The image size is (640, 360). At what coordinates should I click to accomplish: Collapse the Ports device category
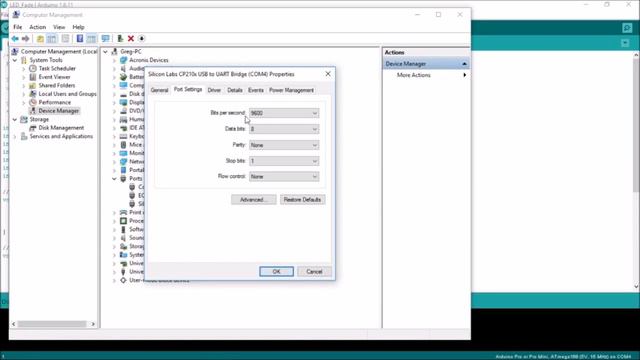[114, 178]
